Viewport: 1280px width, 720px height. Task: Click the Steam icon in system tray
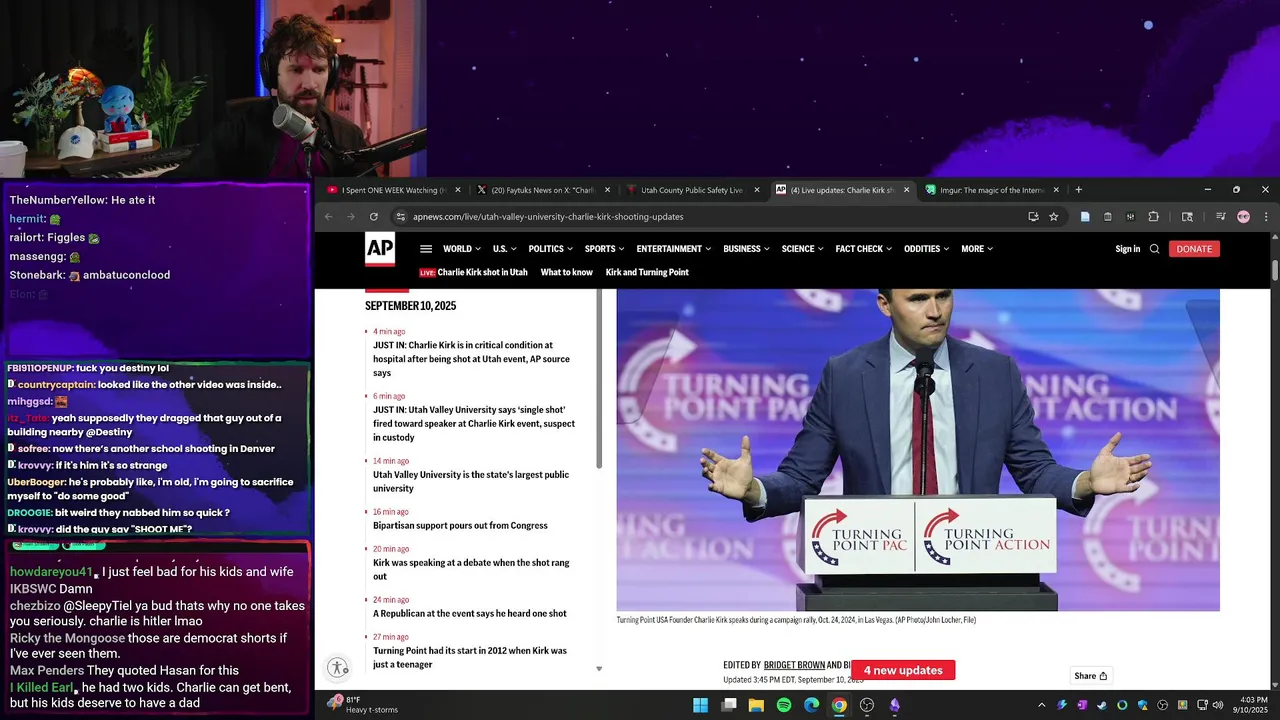pyautogui.click(x=1102, y=705)
